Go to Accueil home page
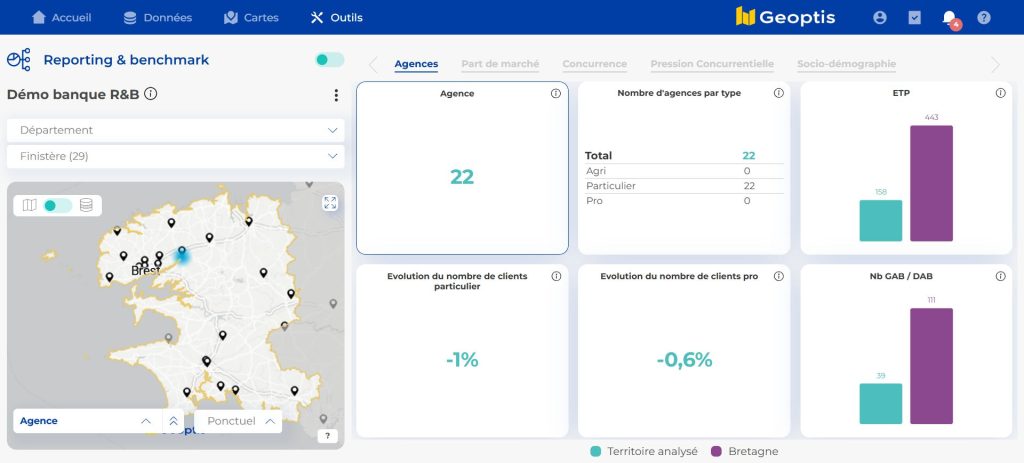The width and height of the screenshot is (1024, 463). pos(62,18)
